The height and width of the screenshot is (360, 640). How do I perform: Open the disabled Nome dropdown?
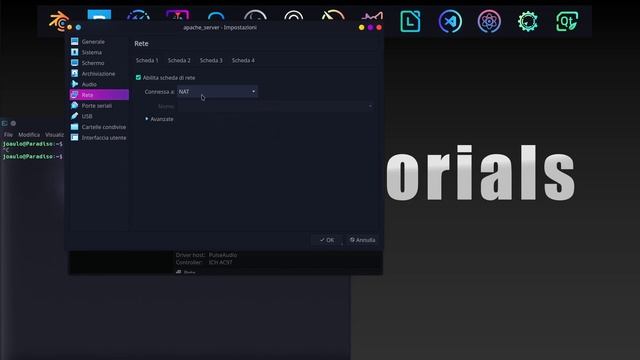tap(276, 106)
